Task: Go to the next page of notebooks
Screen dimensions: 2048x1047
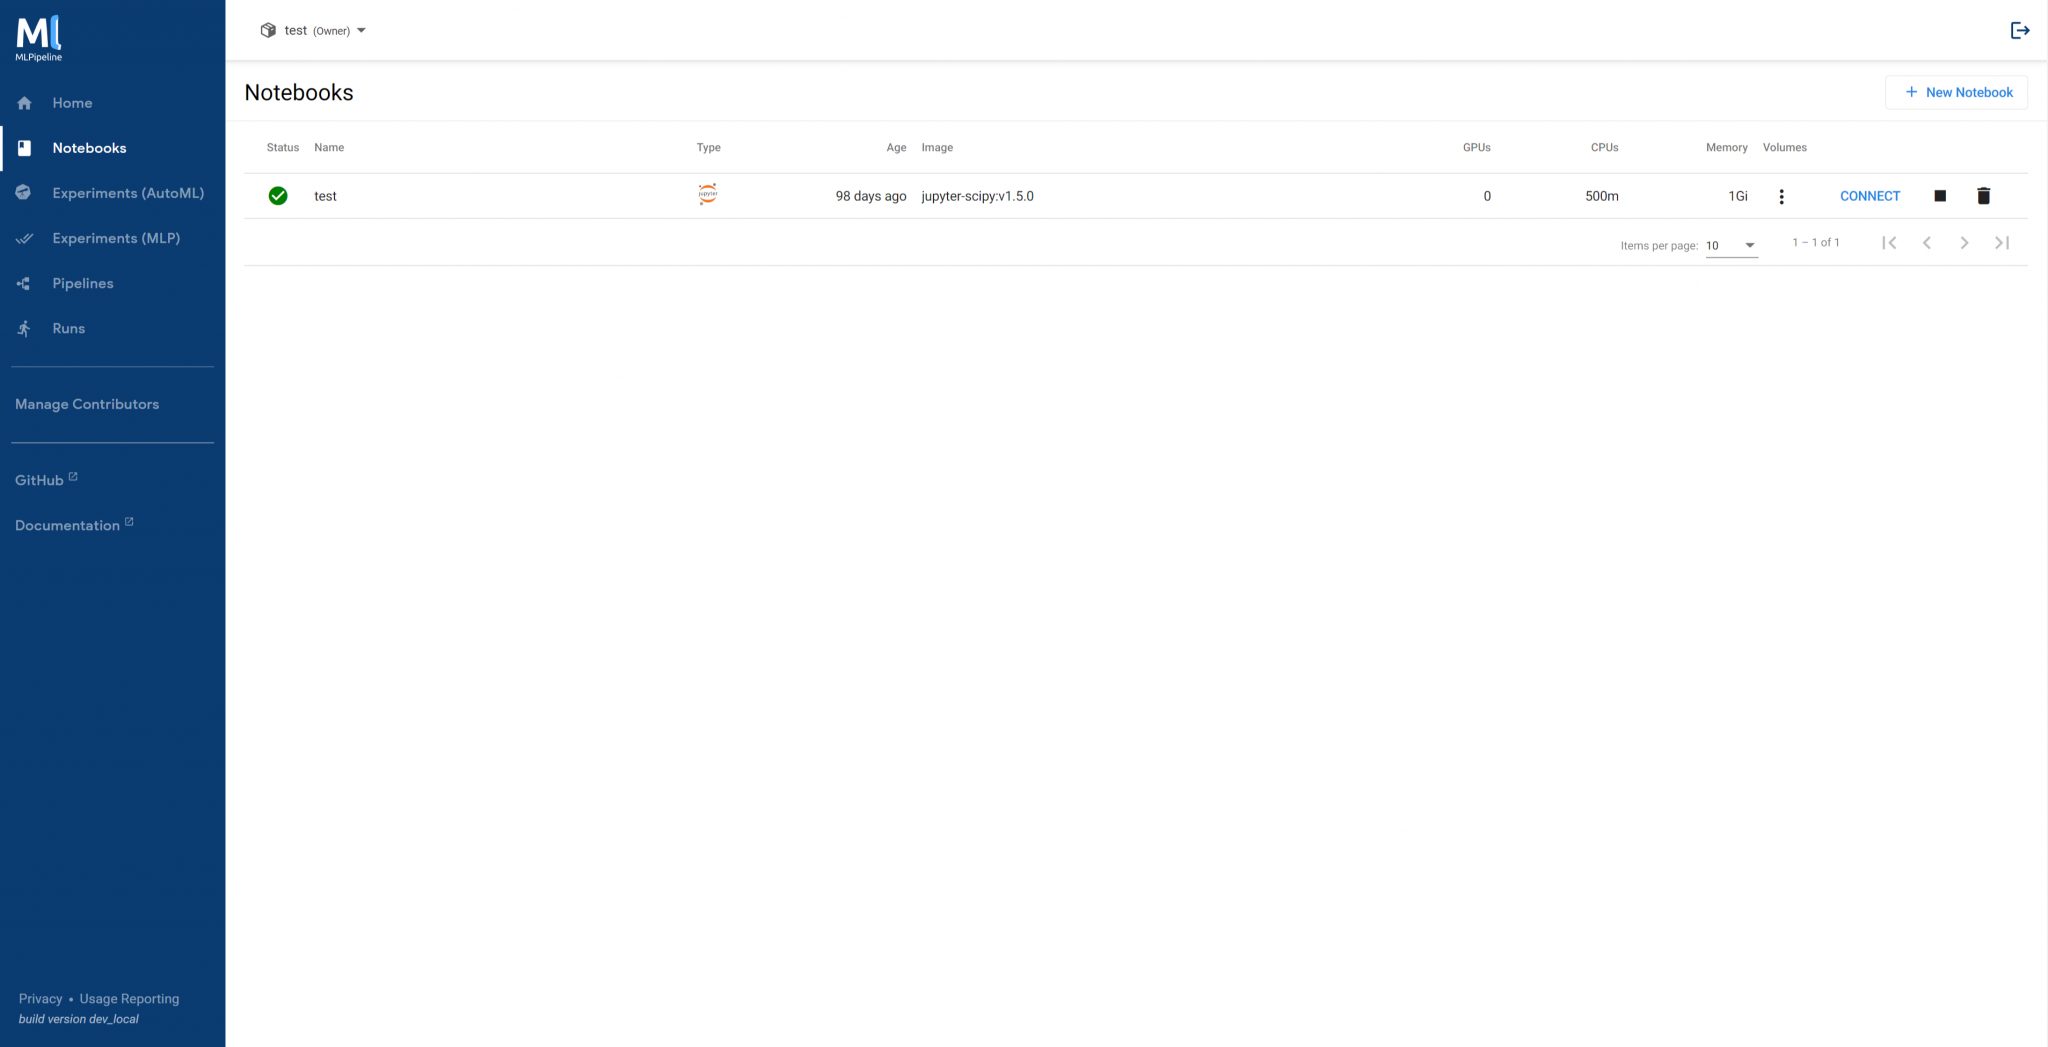Action: 1964,242
